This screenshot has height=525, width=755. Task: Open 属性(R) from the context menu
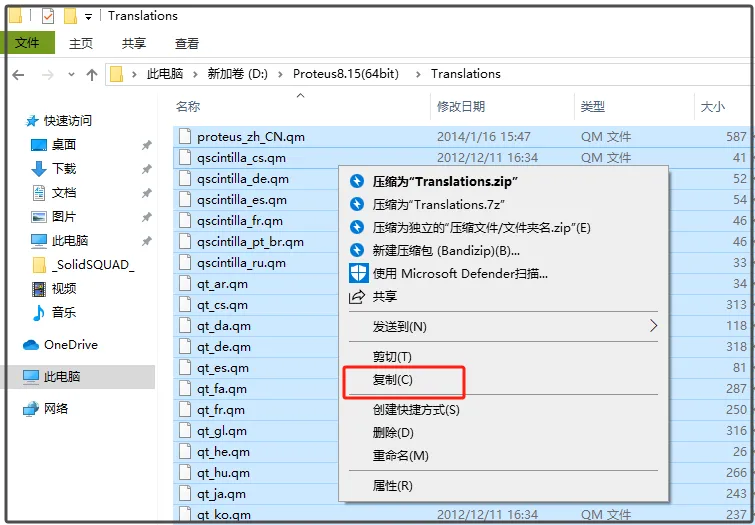pos(503,486)
